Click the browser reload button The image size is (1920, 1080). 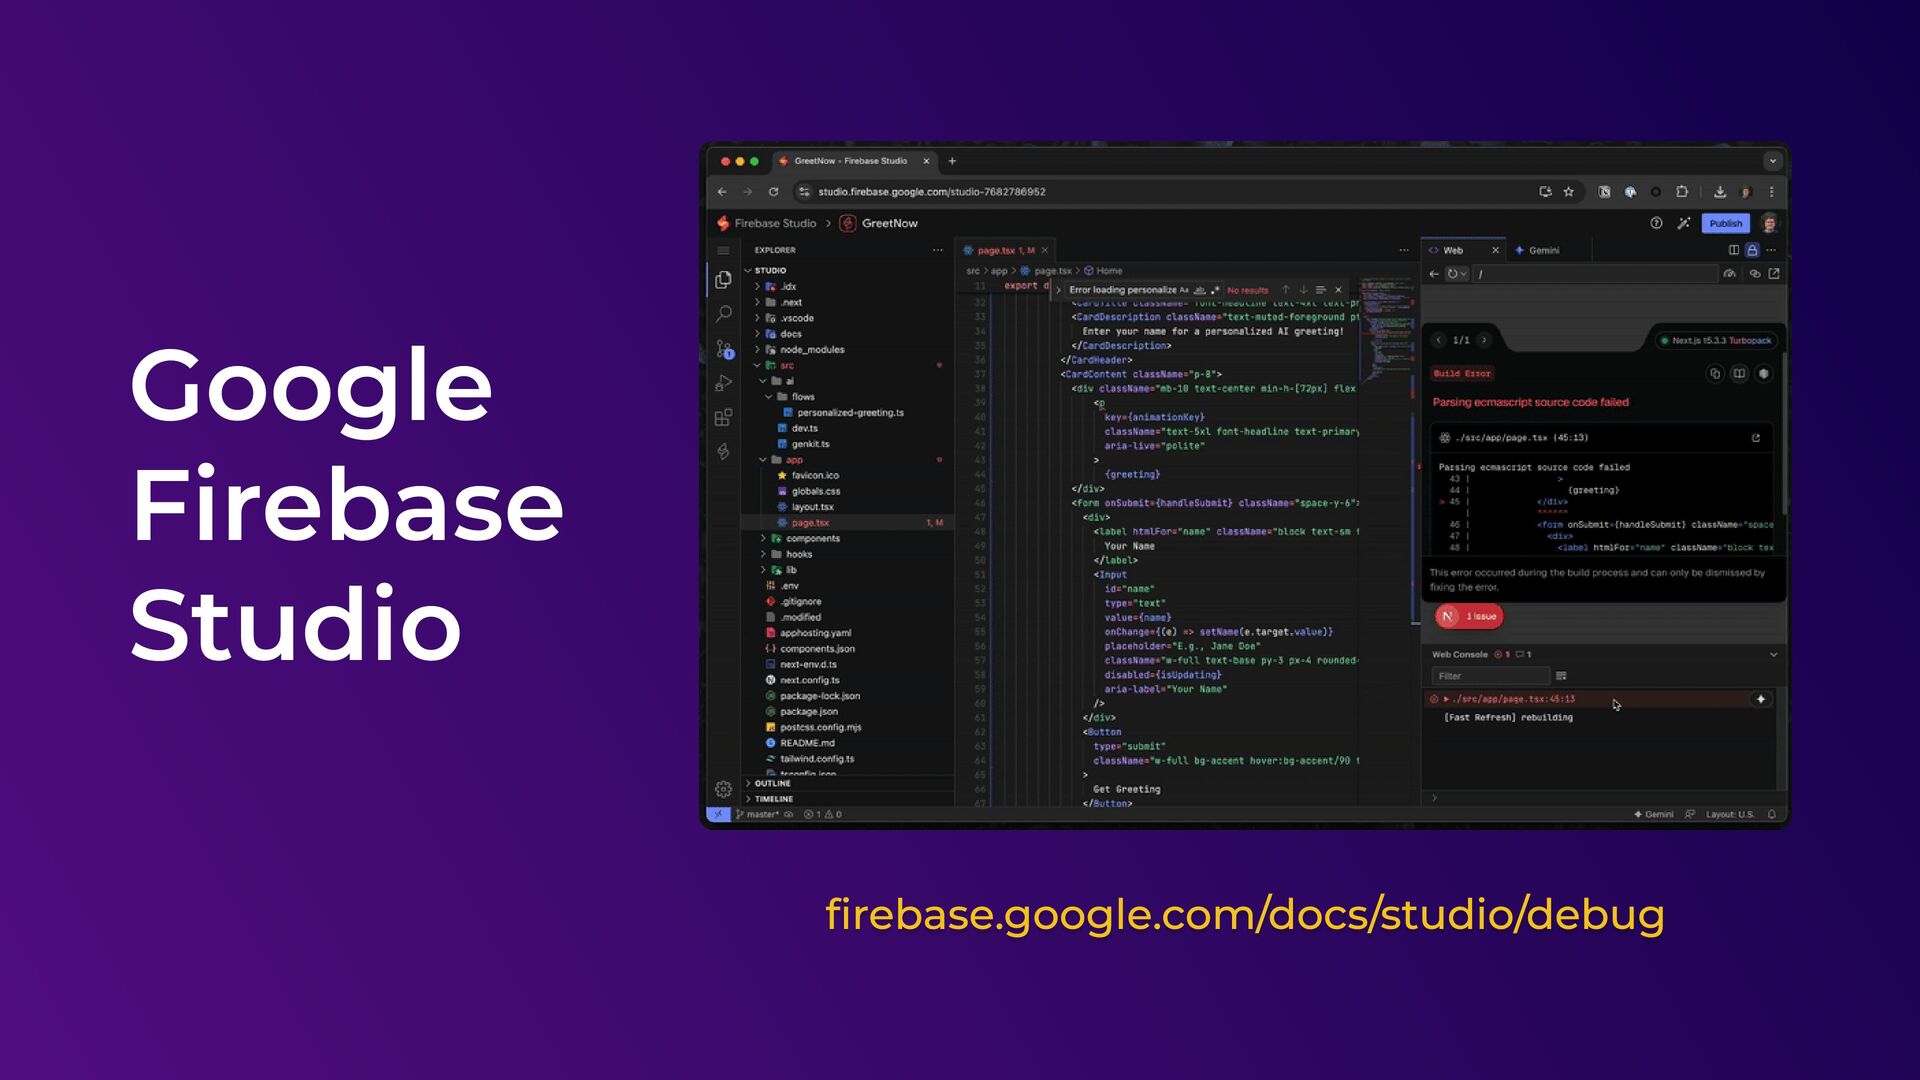773,192
